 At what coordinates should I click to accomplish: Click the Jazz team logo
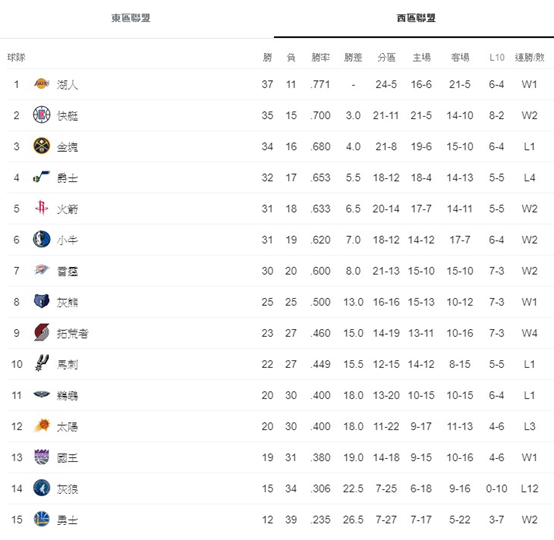click(42, 177)
